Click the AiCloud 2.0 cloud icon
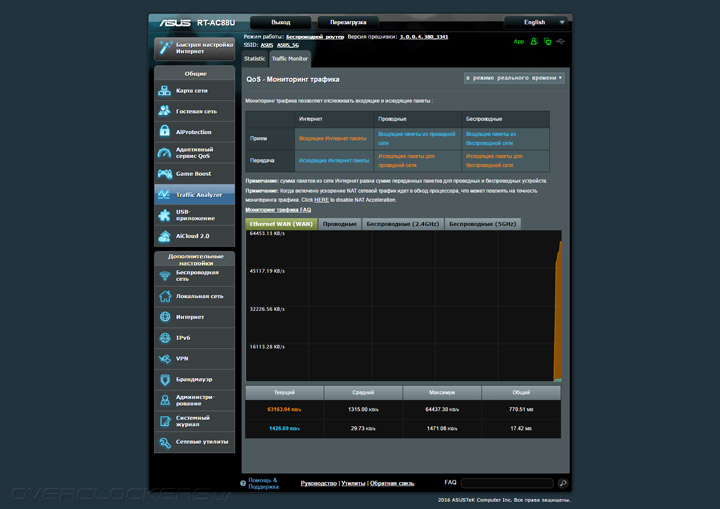The height and width of the screenshot is (509, 720). [164, 236]
